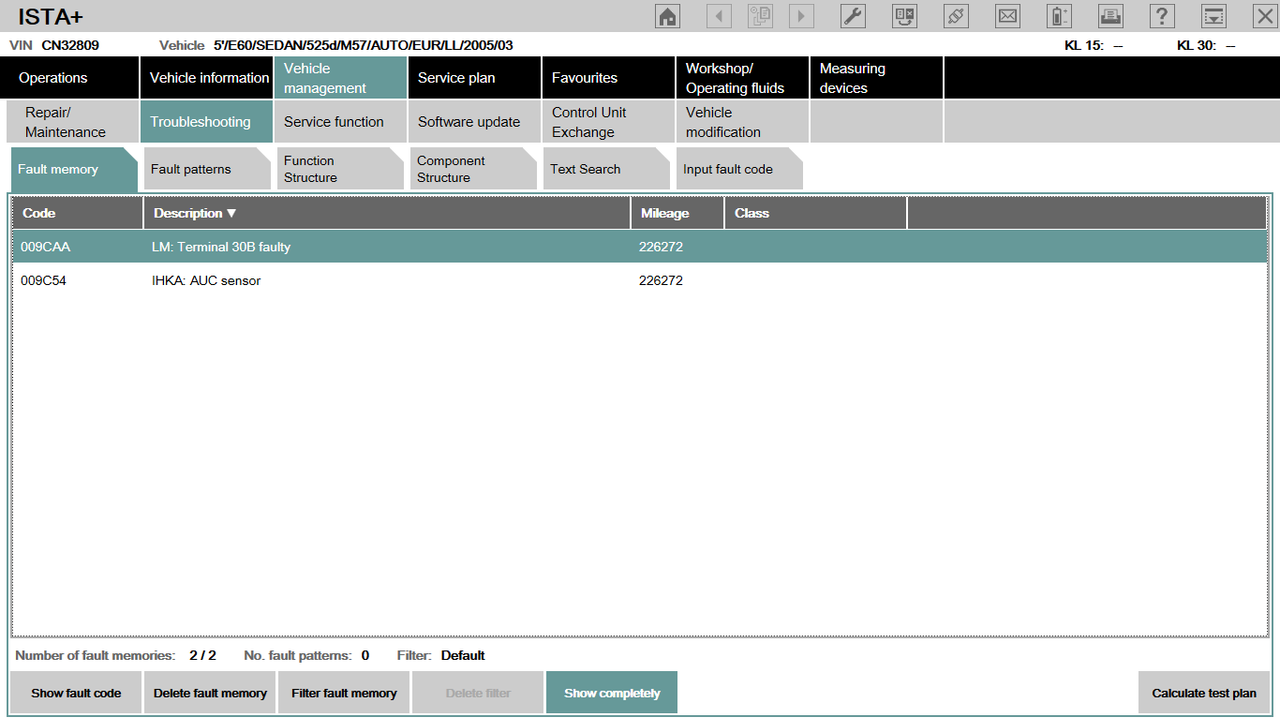Select the Troubleshooting submenu
The width and height of the screenshot is (1280, 720).
point(206,122)
